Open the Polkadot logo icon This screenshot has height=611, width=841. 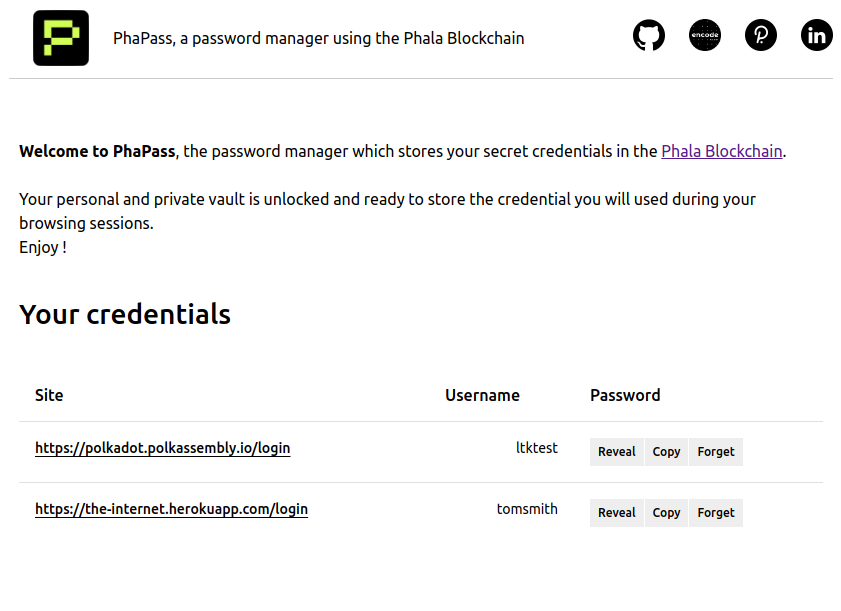[761, 36]
